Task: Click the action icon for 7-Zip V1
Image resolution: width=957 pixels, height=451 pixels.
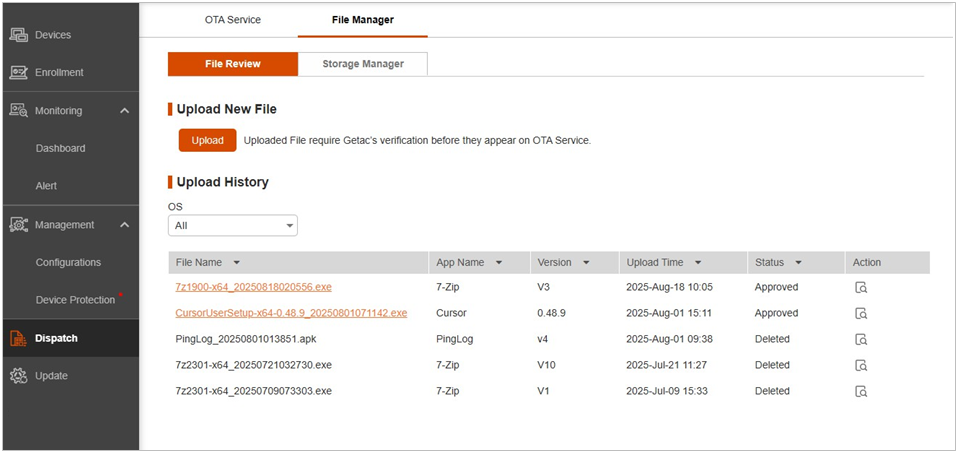Action: pos(860,391)
